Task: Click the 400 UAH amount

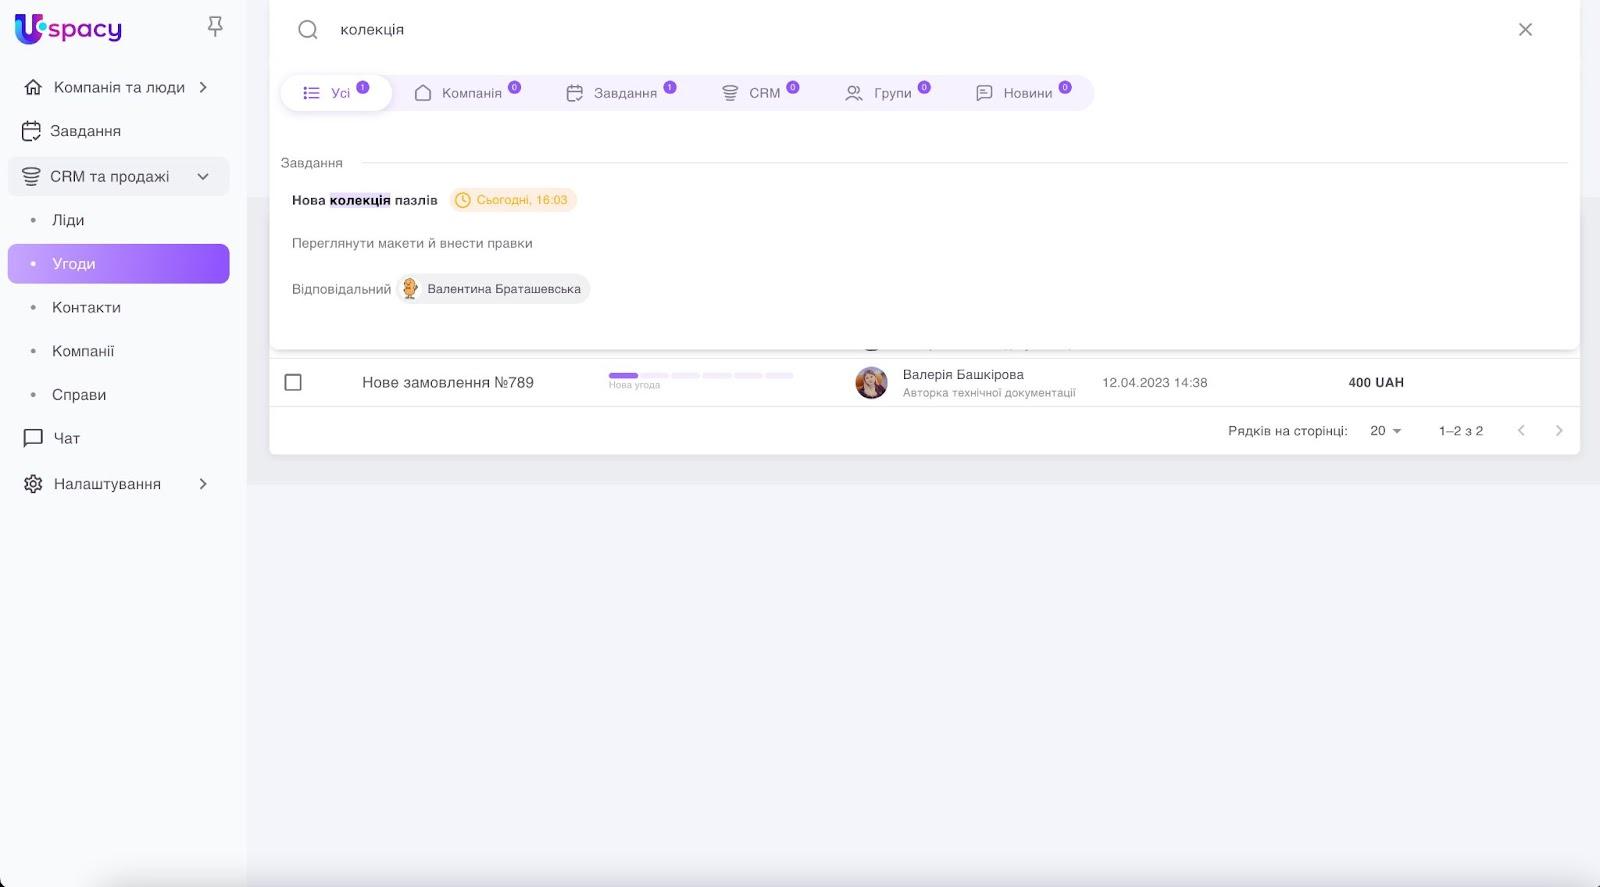Action: click(1376, 382)
